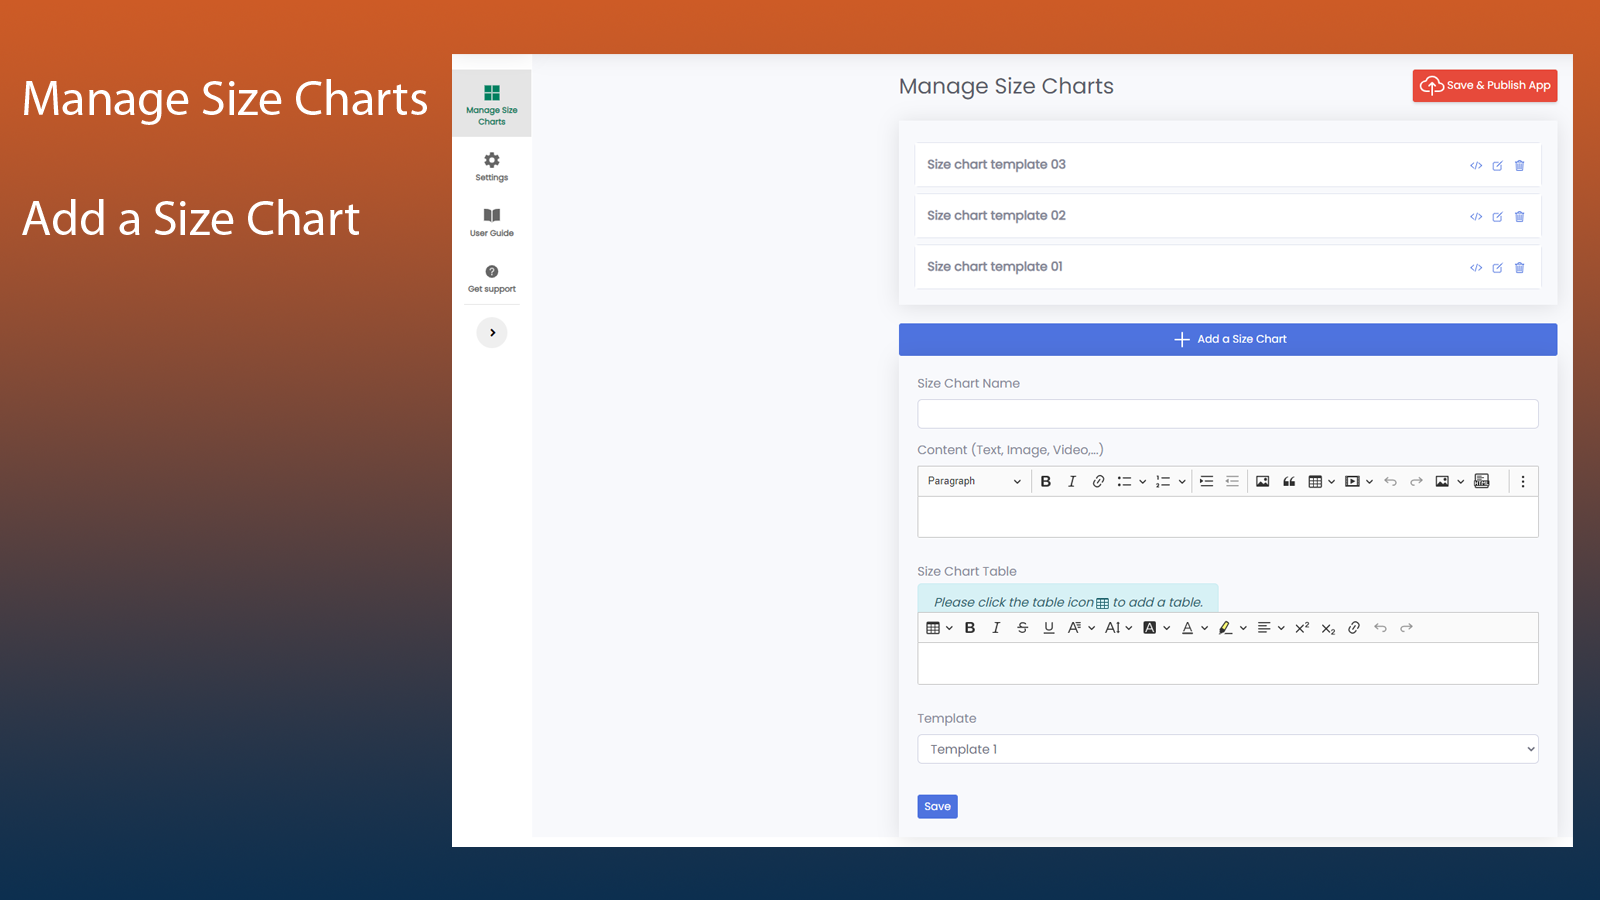Open the Paragraph heading dropdown
This screenshot has width=1600, height=900.
973,482
